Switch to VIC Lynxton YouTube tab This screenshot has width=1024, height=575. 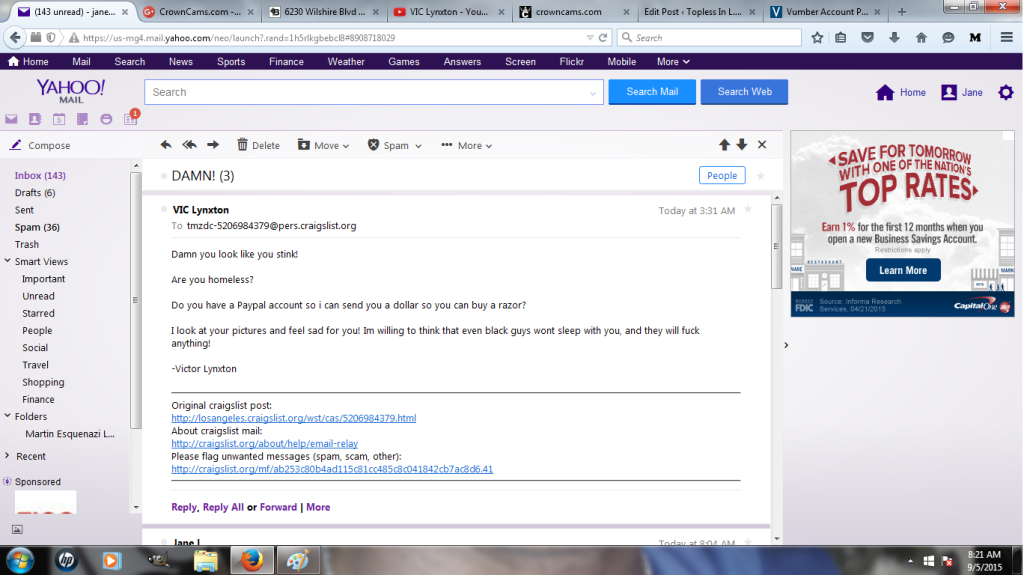point(449,12)
